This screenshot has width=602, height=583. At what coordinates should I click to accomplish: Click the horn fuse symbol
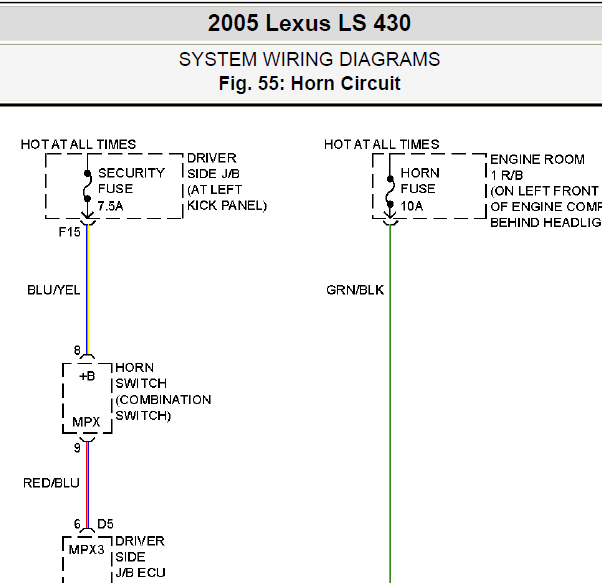pyautogui.click(x=390, y=191)
